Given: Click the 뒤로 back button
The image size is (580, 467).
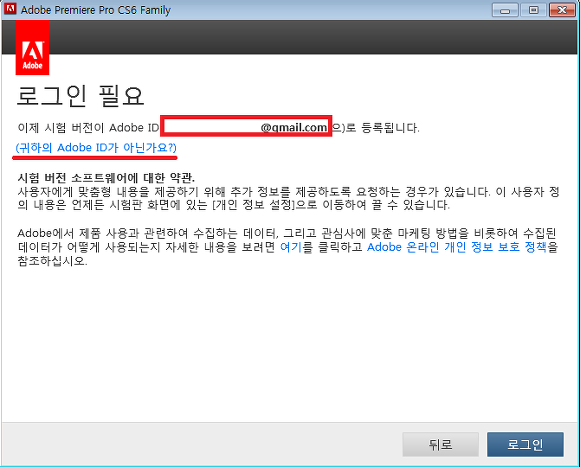Looking at the screenshot, I should click(440, 444).
